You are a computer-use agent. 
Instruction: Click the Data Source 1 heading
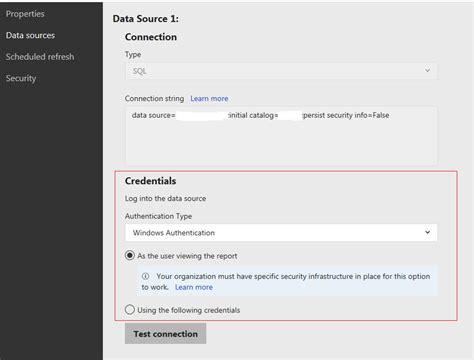click(x=146, y=19)
